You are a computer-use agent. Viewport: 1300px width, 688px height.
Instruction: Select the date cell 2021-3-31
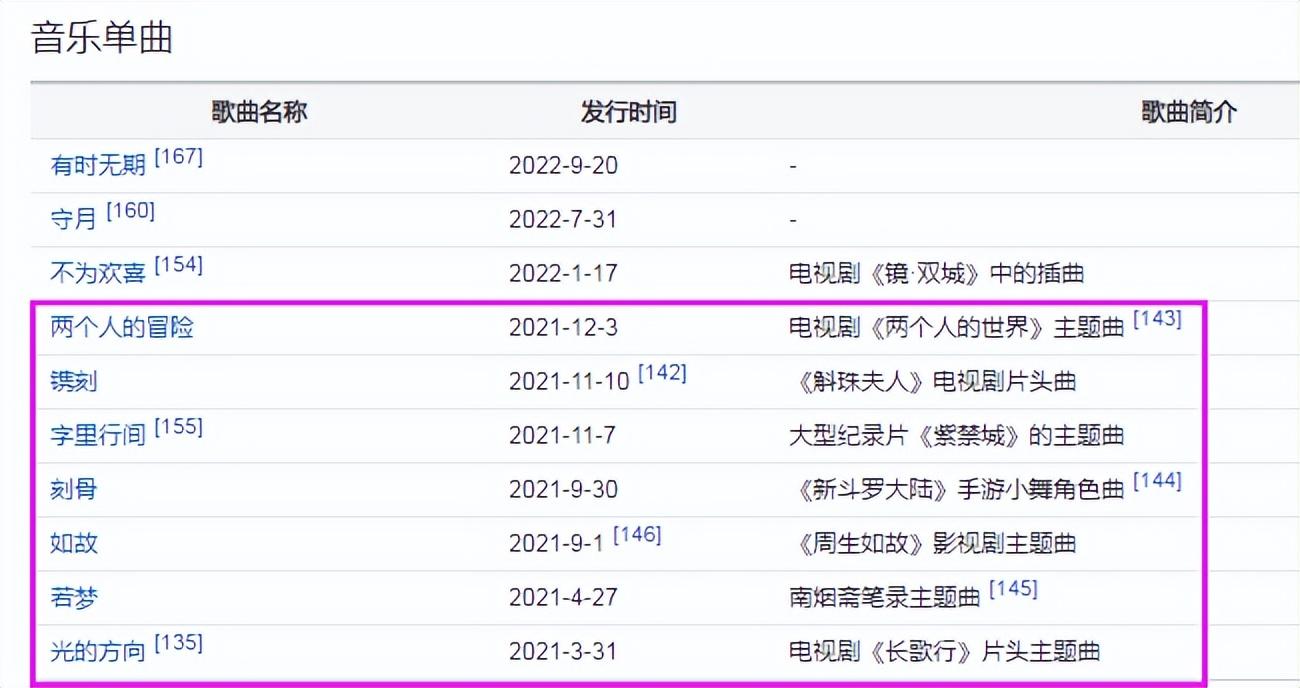click(563, 652)
